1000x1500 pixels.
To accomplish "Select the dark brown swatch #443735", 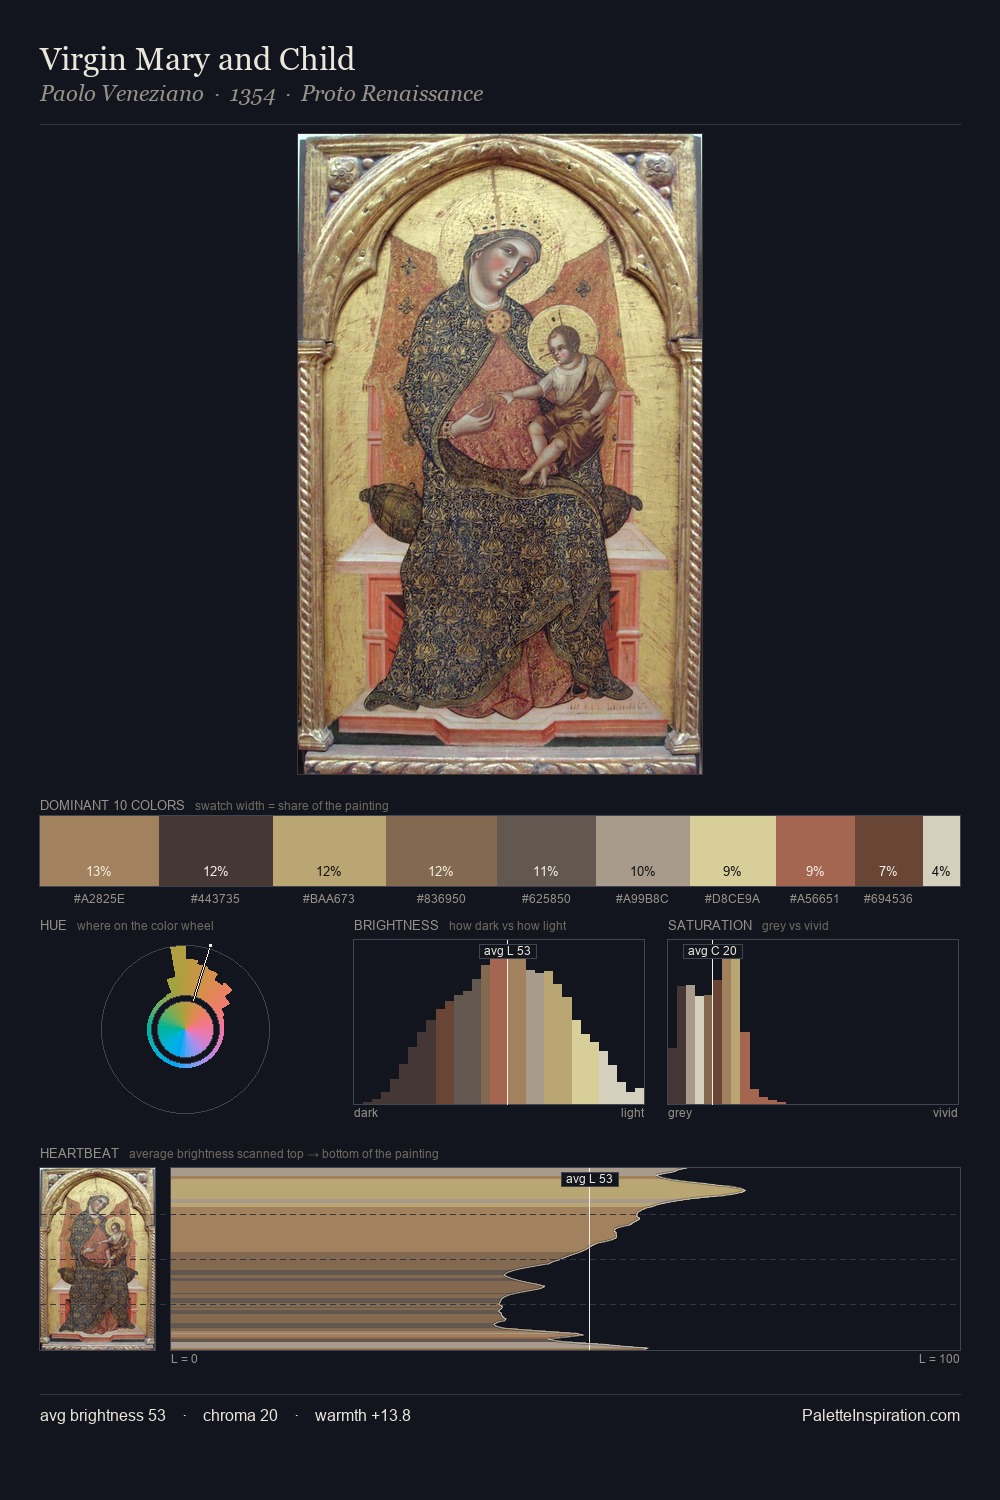I will click(x=216, y=851).
